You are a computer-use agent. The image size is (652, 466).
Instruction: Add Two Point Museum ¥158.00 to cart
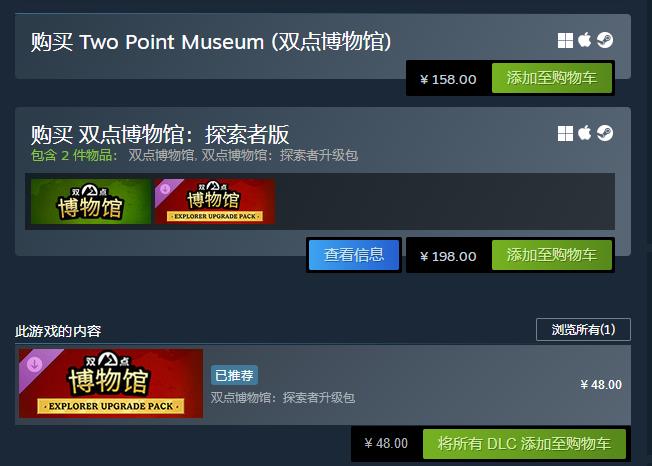pyautogui.click(x=552, y=78)
